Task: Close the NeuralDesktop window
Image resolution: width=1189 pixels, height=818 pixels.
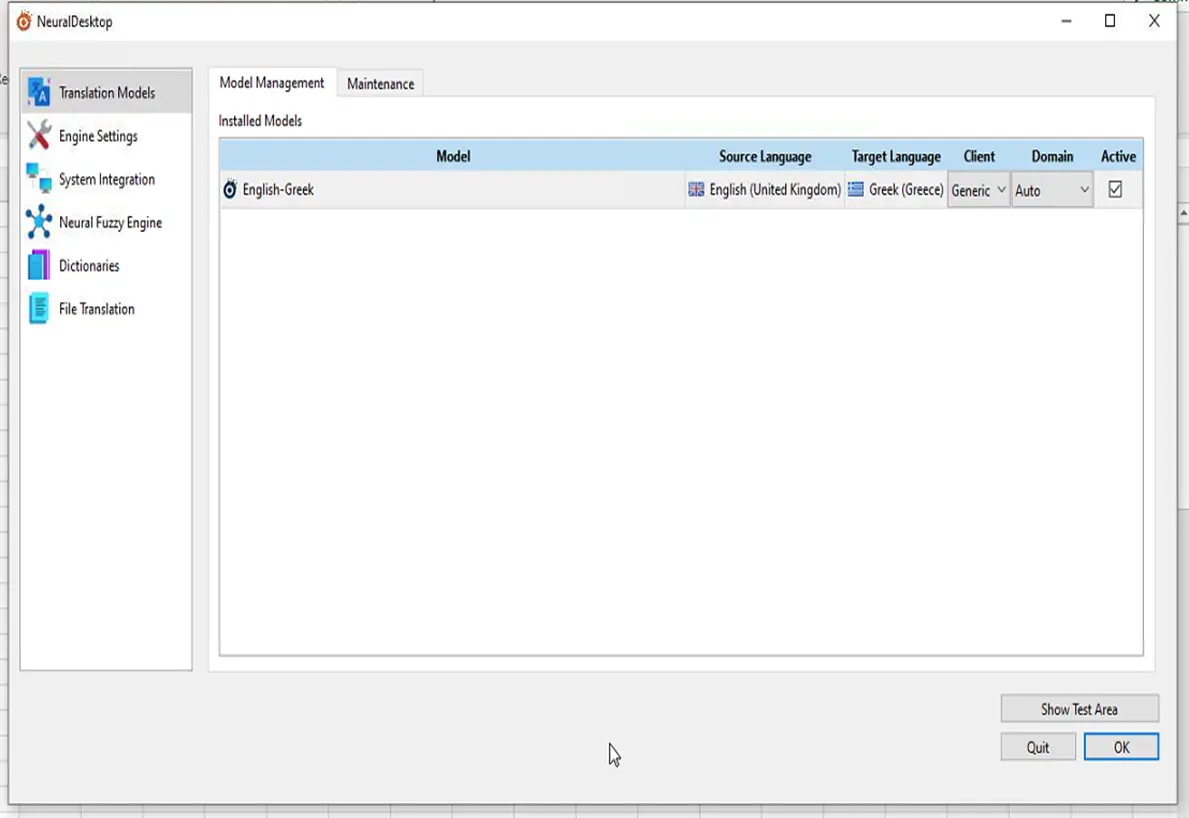Action: pyautogui.click(x=1153, y=21)
